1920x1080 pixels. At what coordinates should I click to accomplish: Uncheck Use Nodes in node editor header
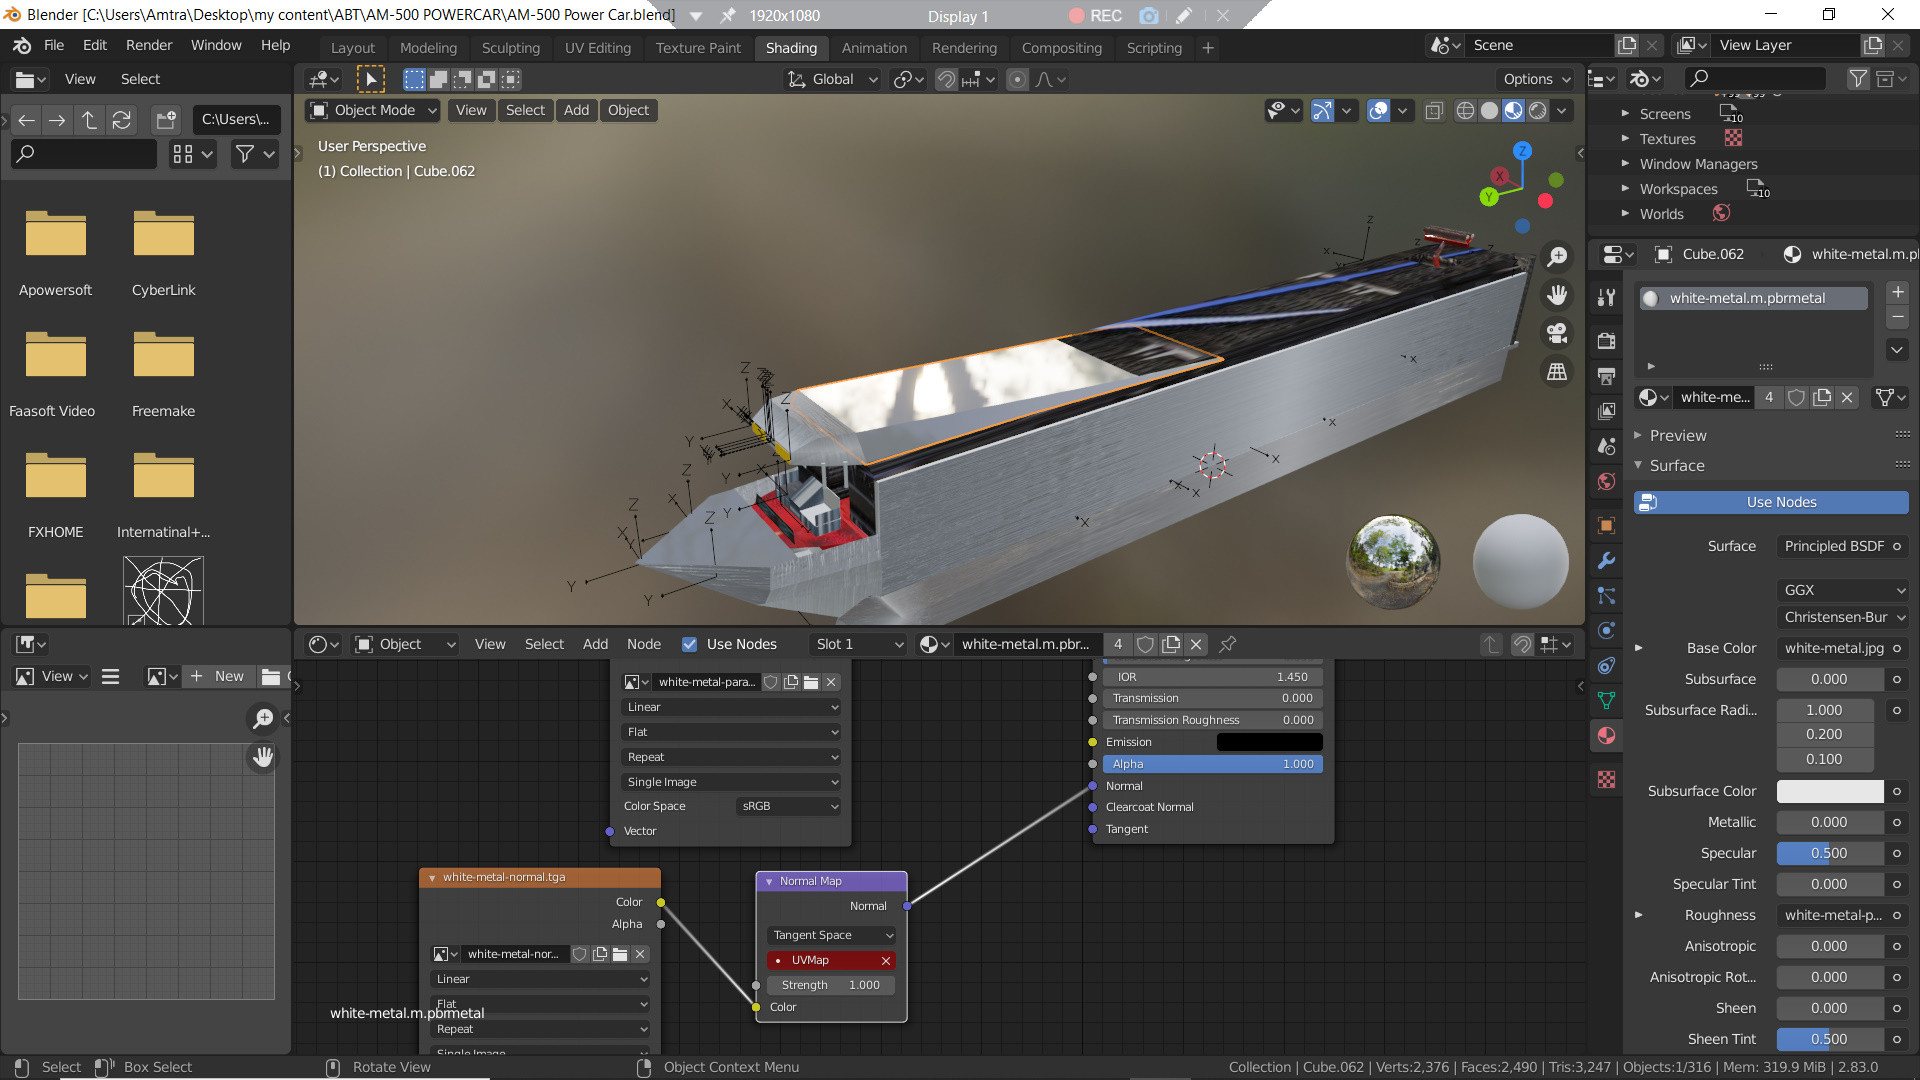[689, 644]
